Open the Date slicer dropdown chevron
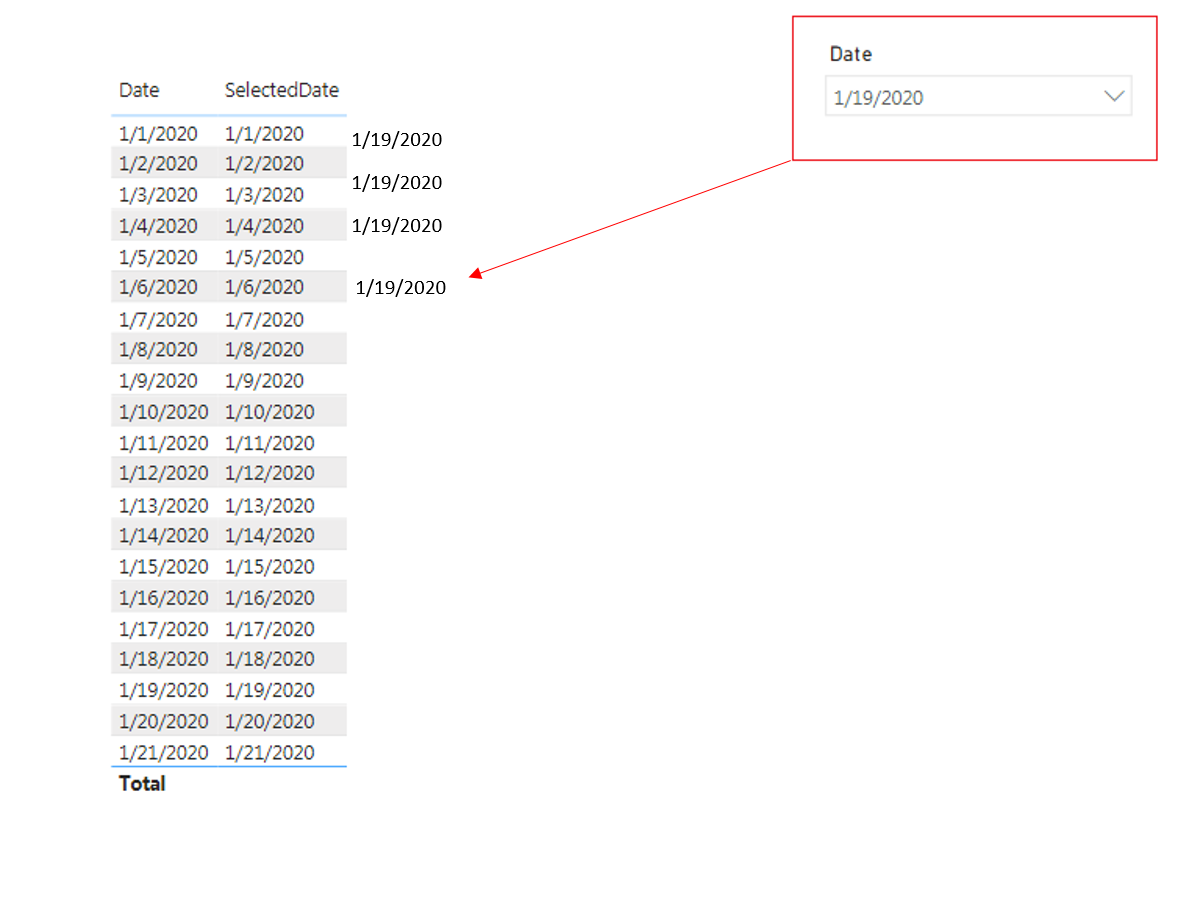Image resolution: width=1178 pixels, height=897 pixels. (1114, 96)
